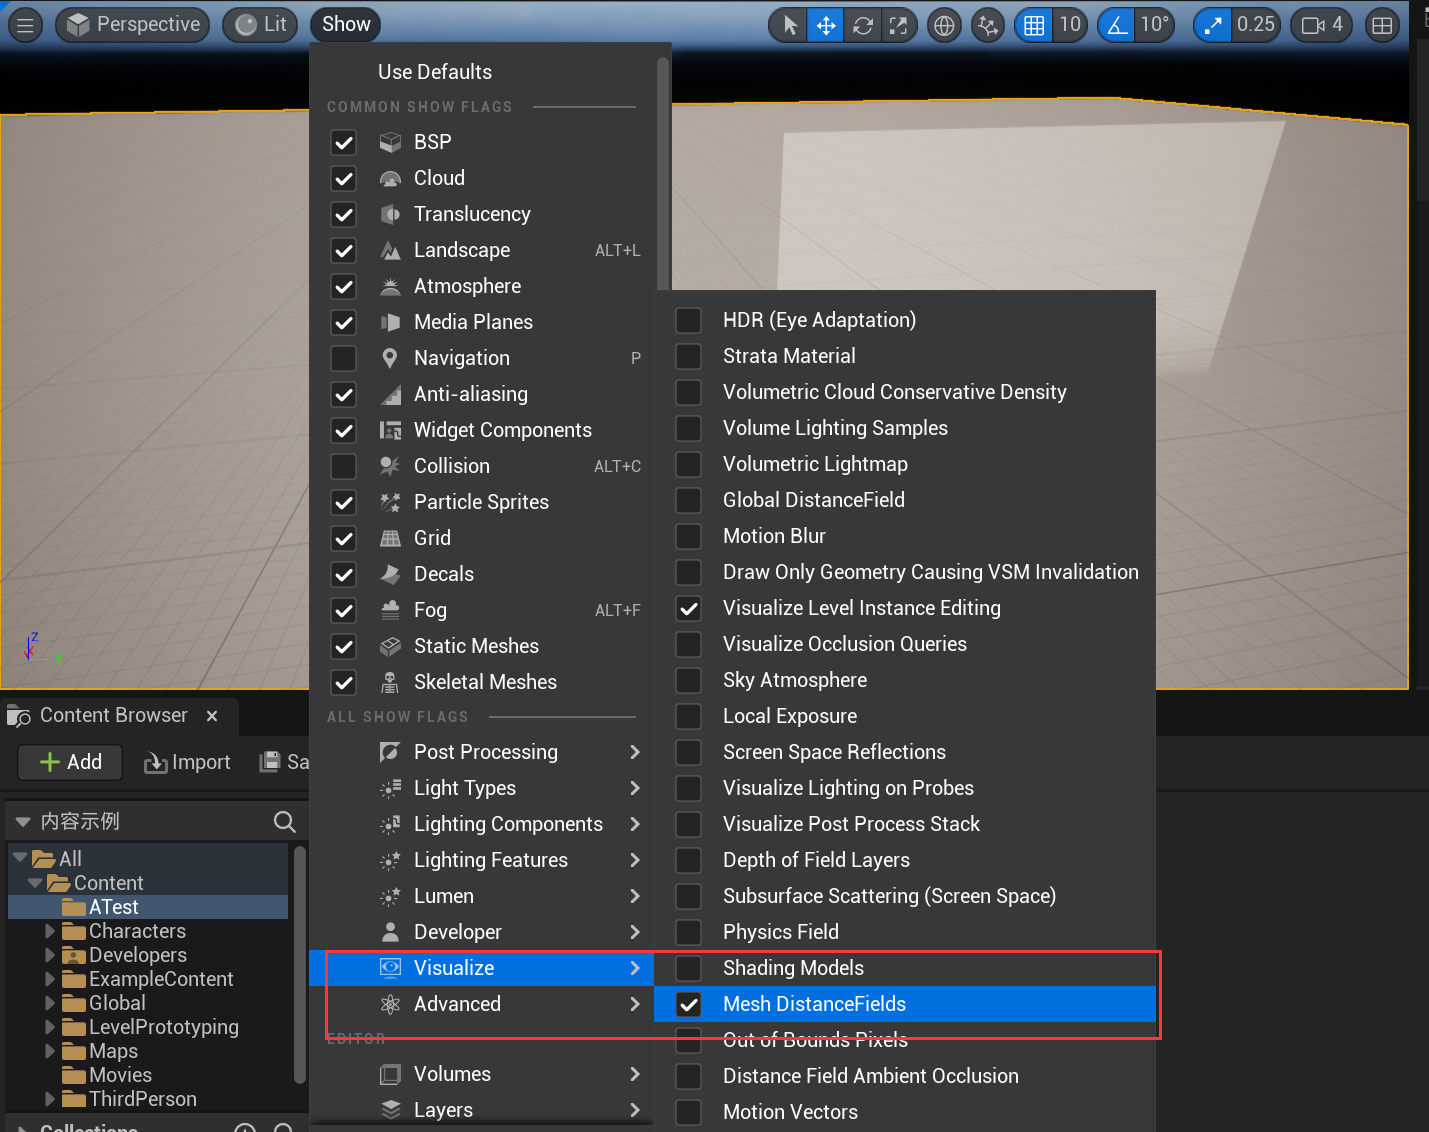Image resolution: width=1429 pixels, height=1132 pixels.
Task: Click the Add button in Content Browser
Action: [x=70, y=762]
